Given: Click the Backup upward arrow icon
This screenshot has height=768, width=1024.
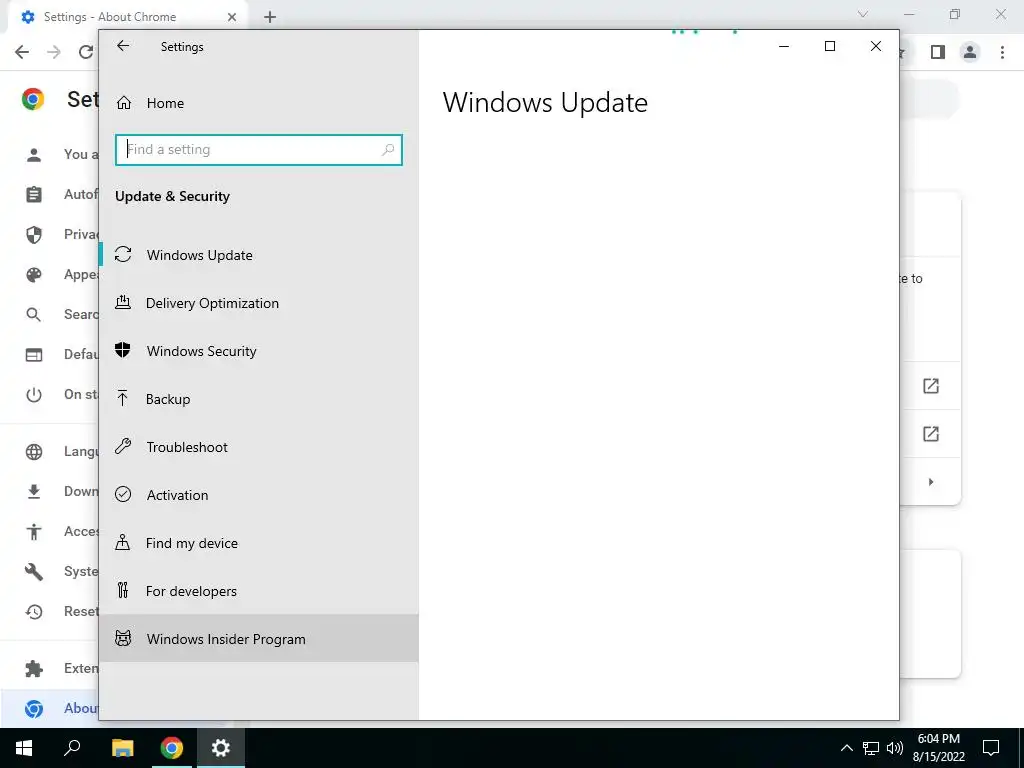Looking at the screenshot, I should [123, 398].
